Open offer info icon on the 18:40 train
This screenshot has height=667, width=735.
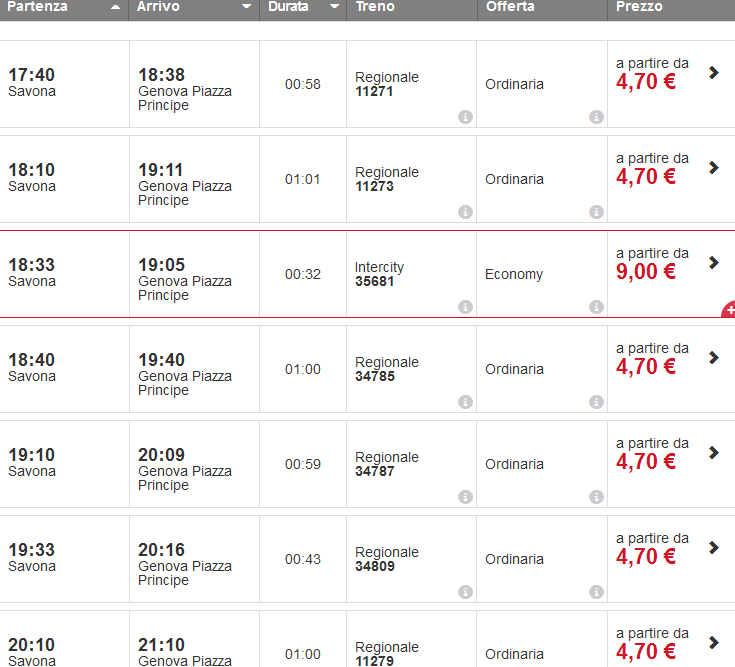point(596,402)
